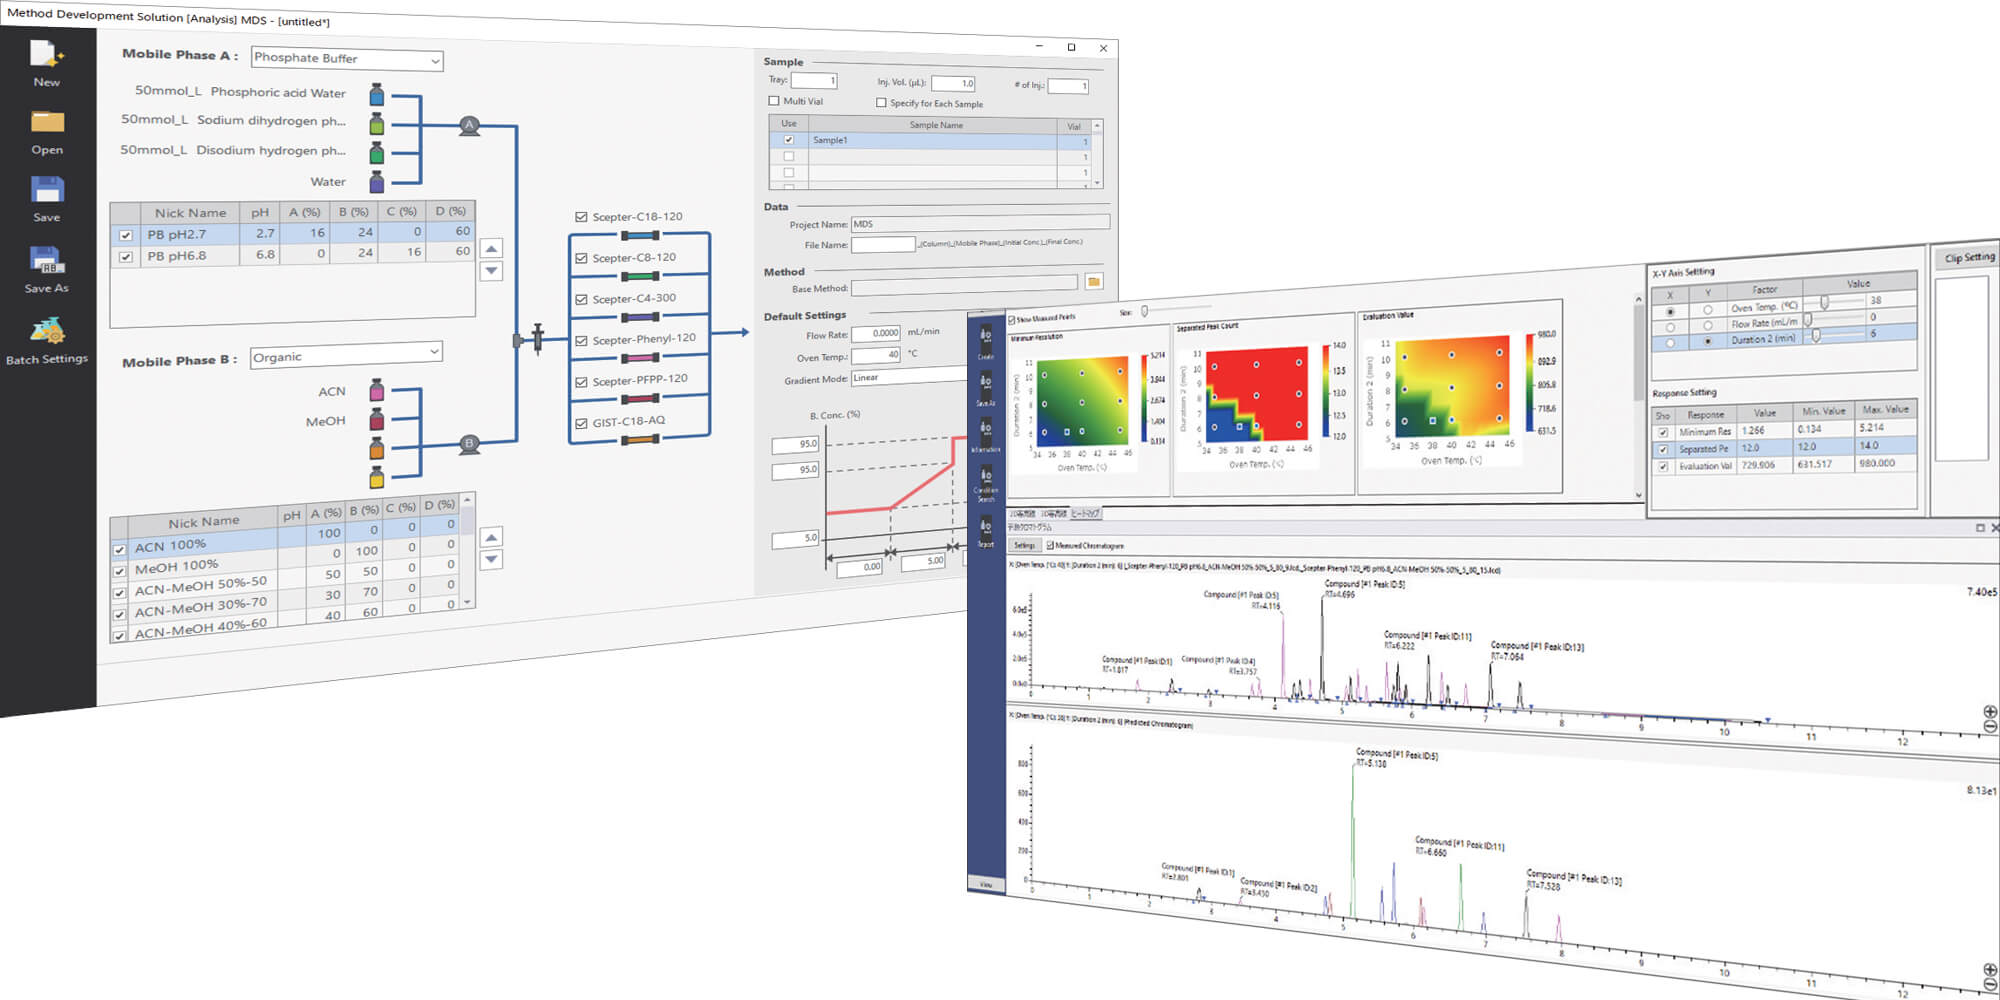This screenshot has height=1000, width=2000.
Task: Toggle PB pH6.8 row checkbox
Action: coord(125,257)
